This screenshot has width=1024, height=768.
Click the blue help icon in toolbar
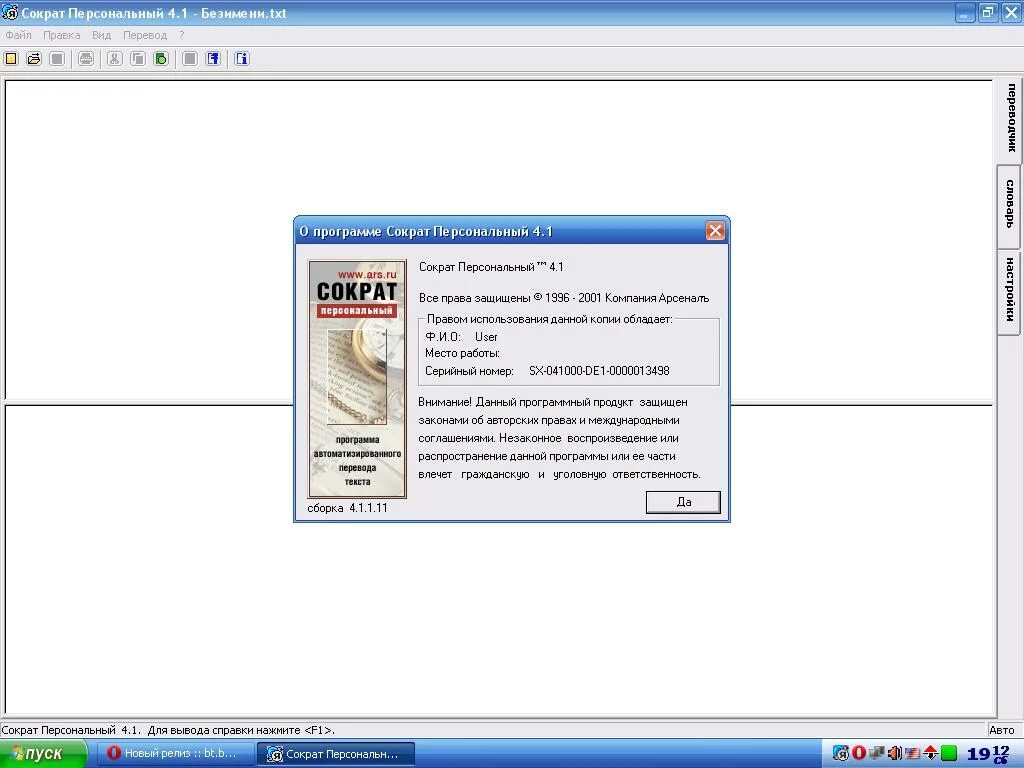click(213, 59)
